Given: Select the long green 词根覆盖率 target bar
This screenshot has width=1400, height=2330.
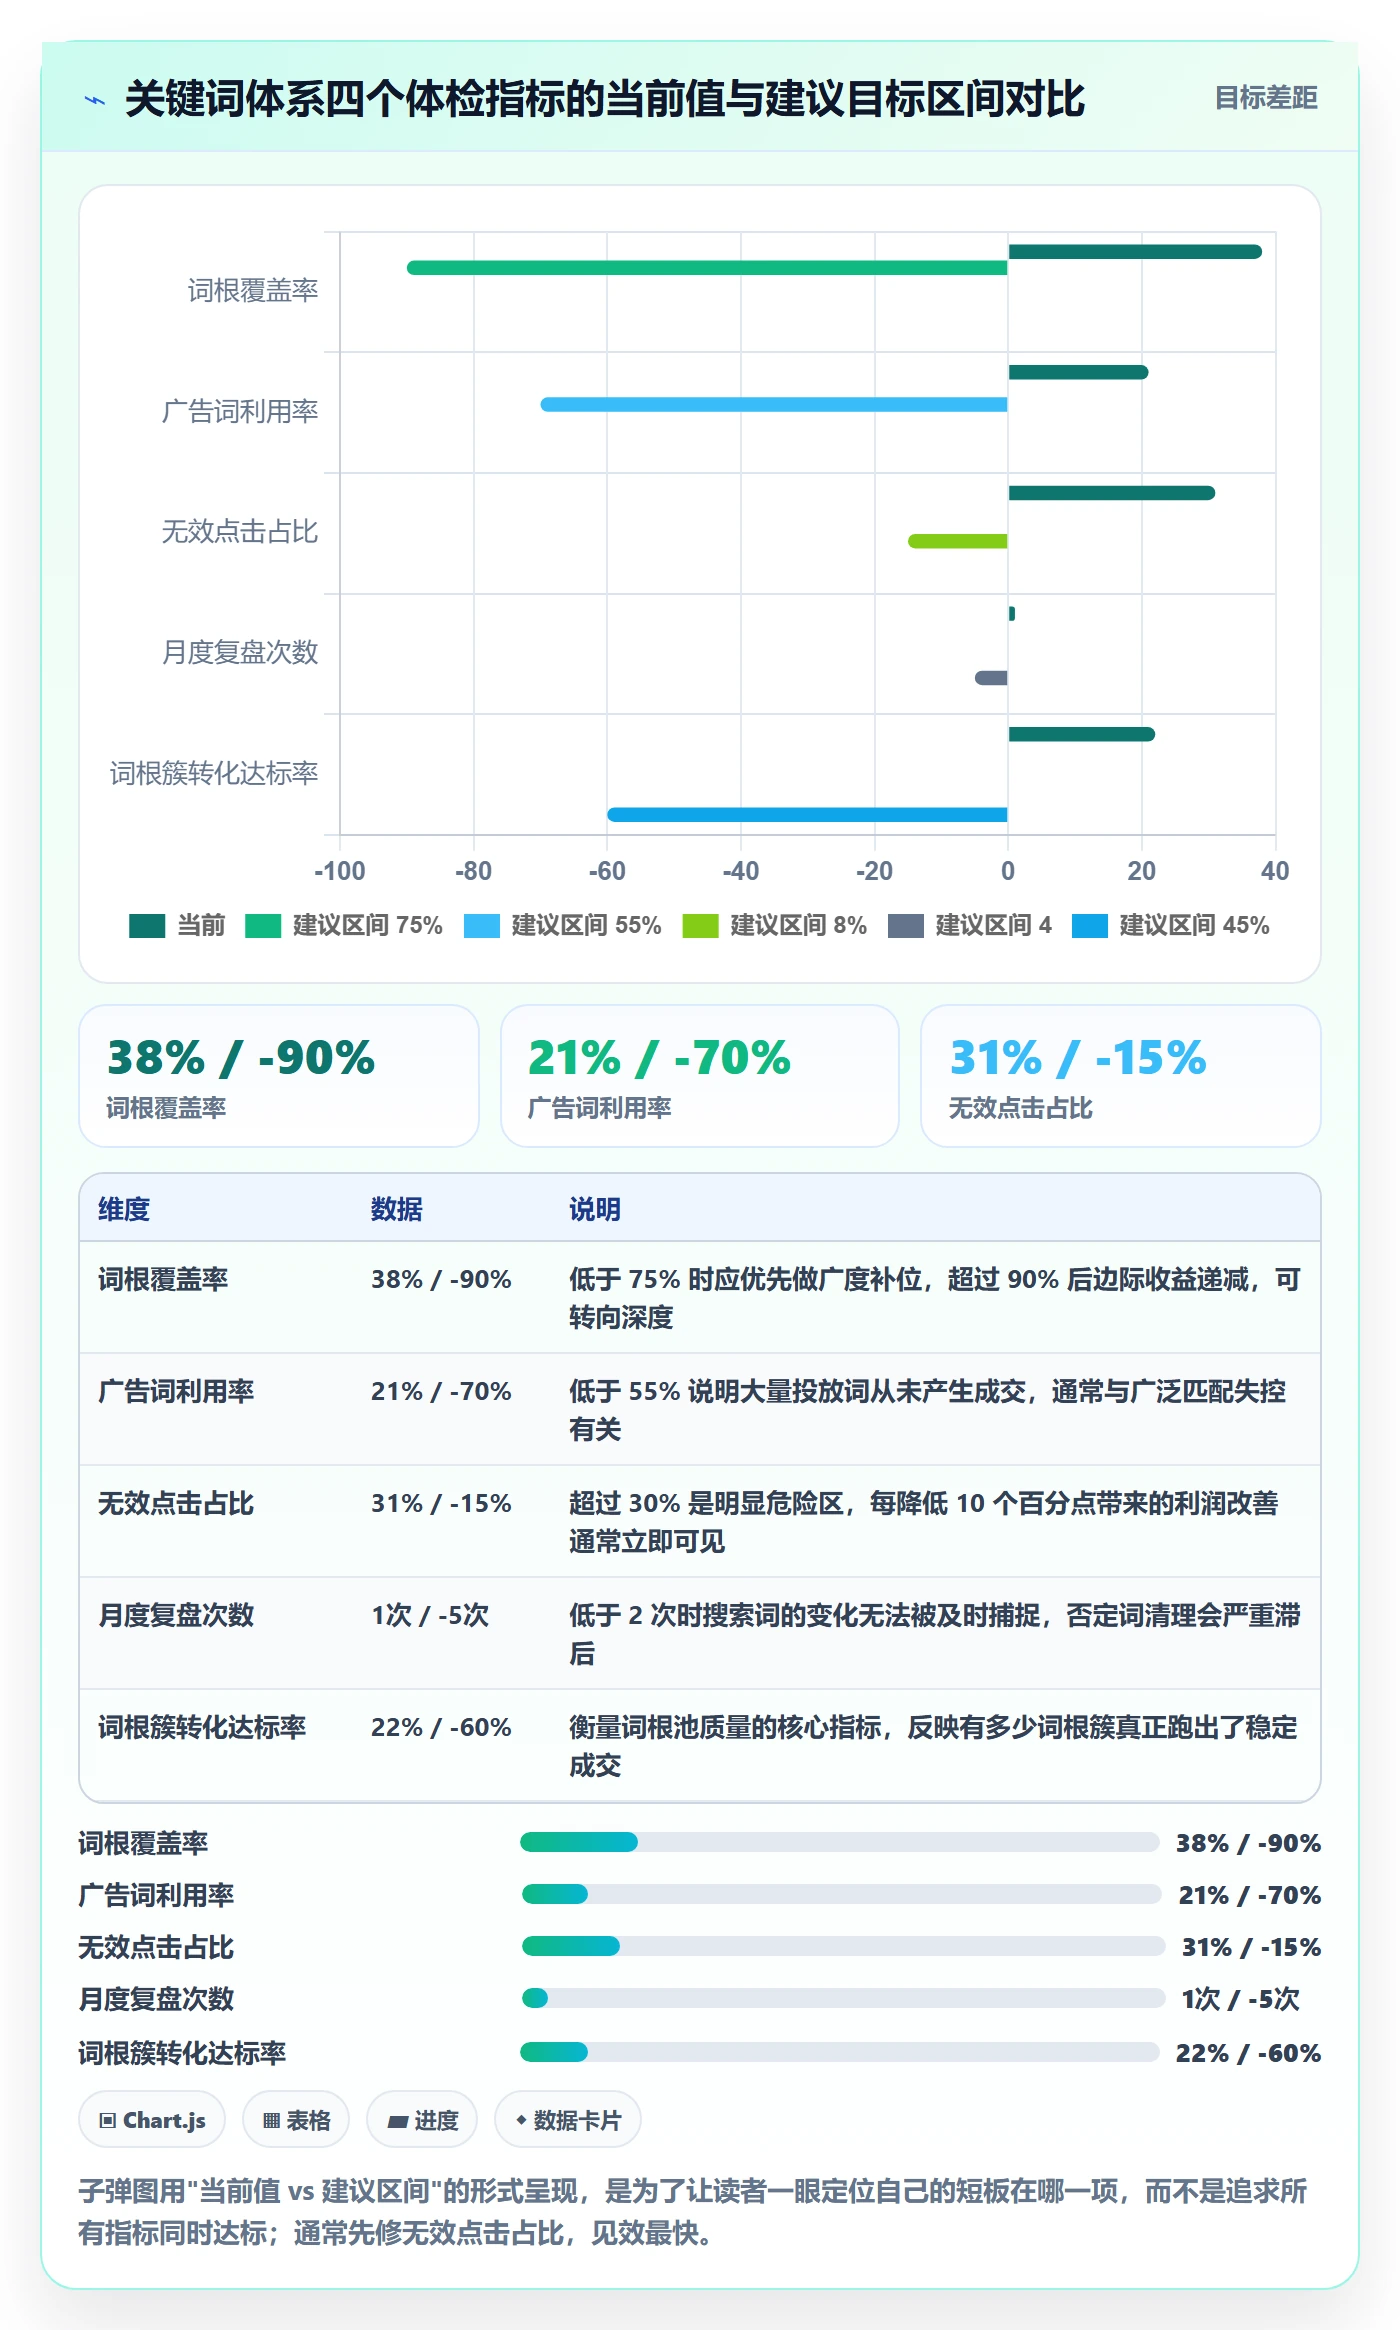Looking at the screenshot, I should (707, 268).
